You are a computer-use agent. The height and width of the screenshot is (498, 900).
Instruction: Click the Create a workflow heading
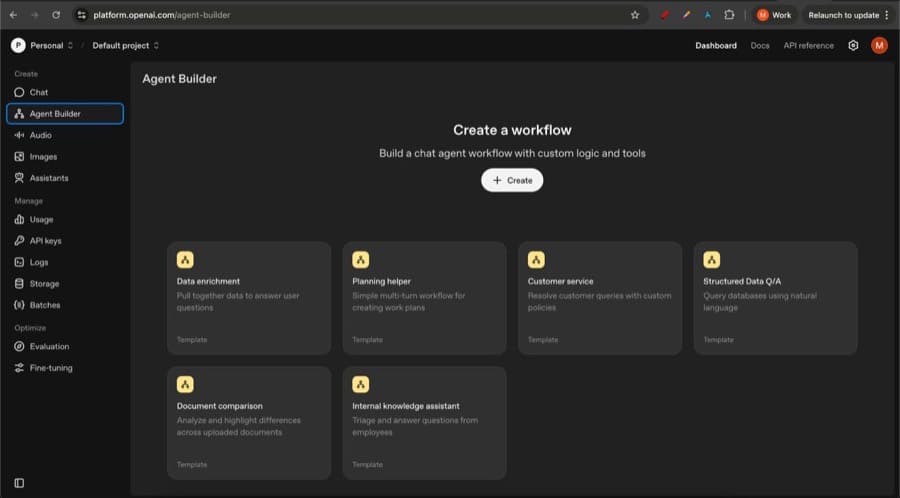(x=512, y=130)
